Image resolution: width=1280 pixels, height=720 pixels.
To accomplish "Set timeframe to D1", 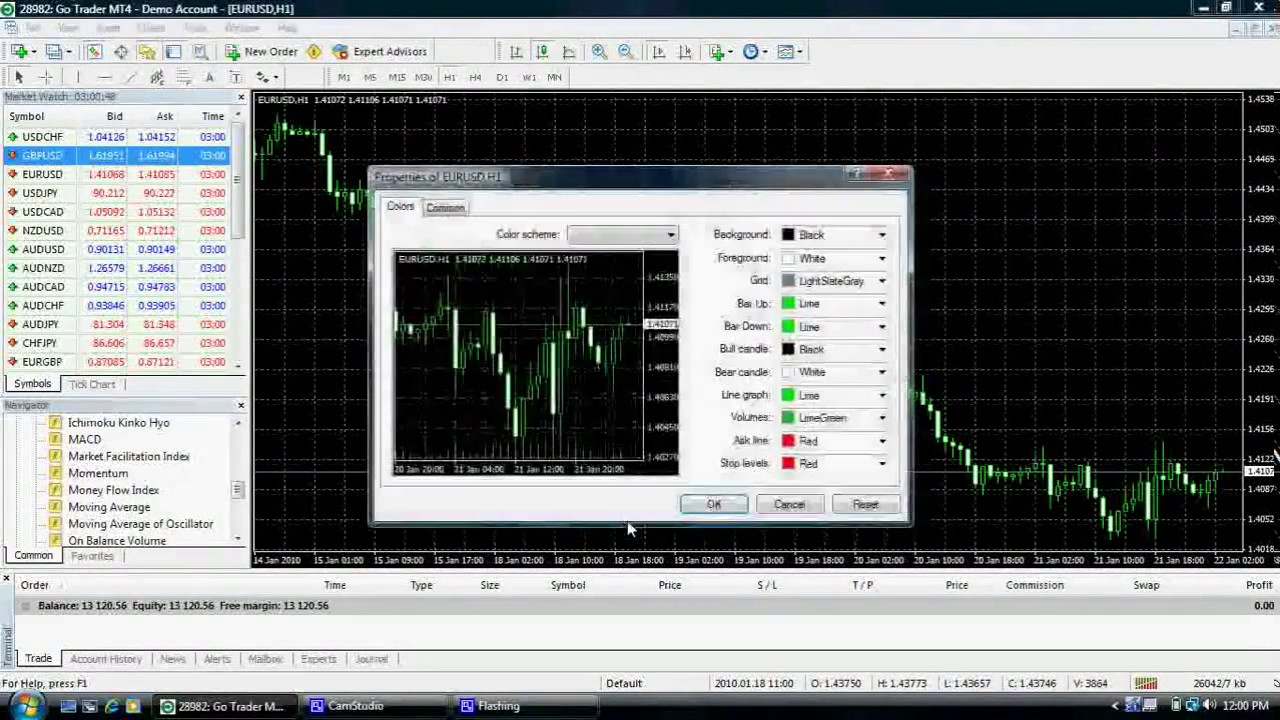I will pyautogui.click(x=502, y=77).
